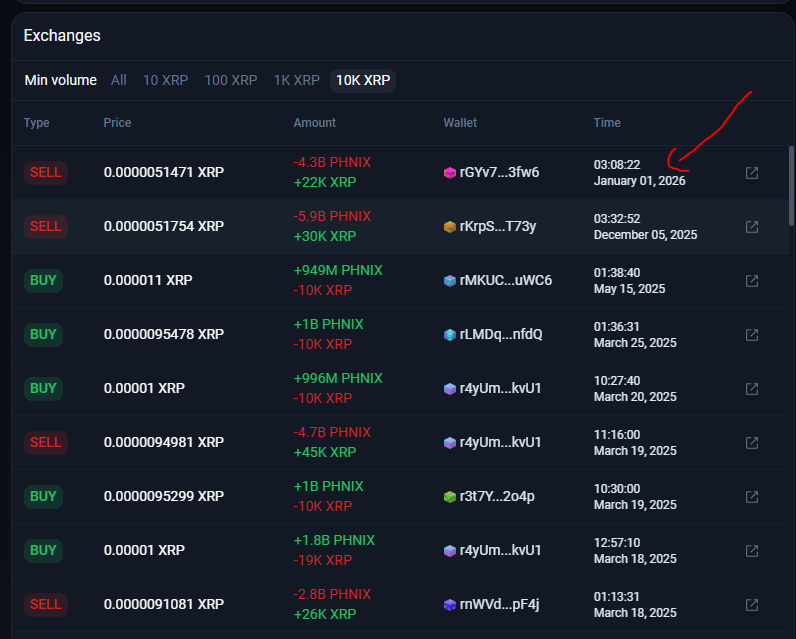Image resolution: width=796 pixels, height=639 pixels.
Task: Click amount +1.8B PHNIX
Action: 334,541
